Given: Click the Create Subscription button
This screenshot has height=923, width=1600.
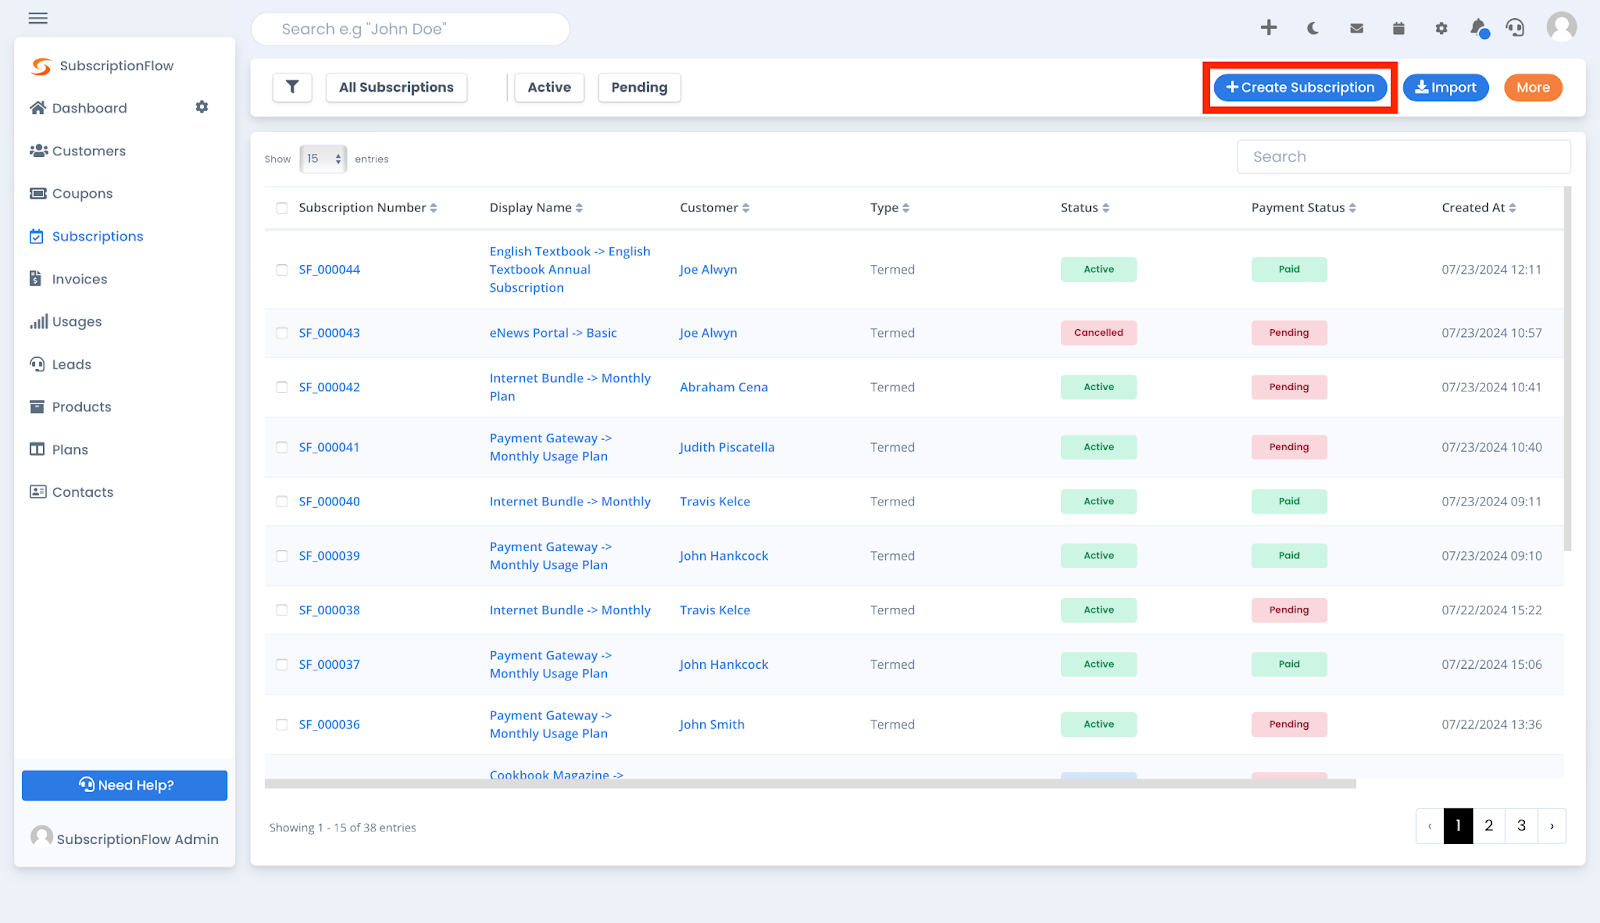Looking at the screenshot, I should [x=1300, y=87].
